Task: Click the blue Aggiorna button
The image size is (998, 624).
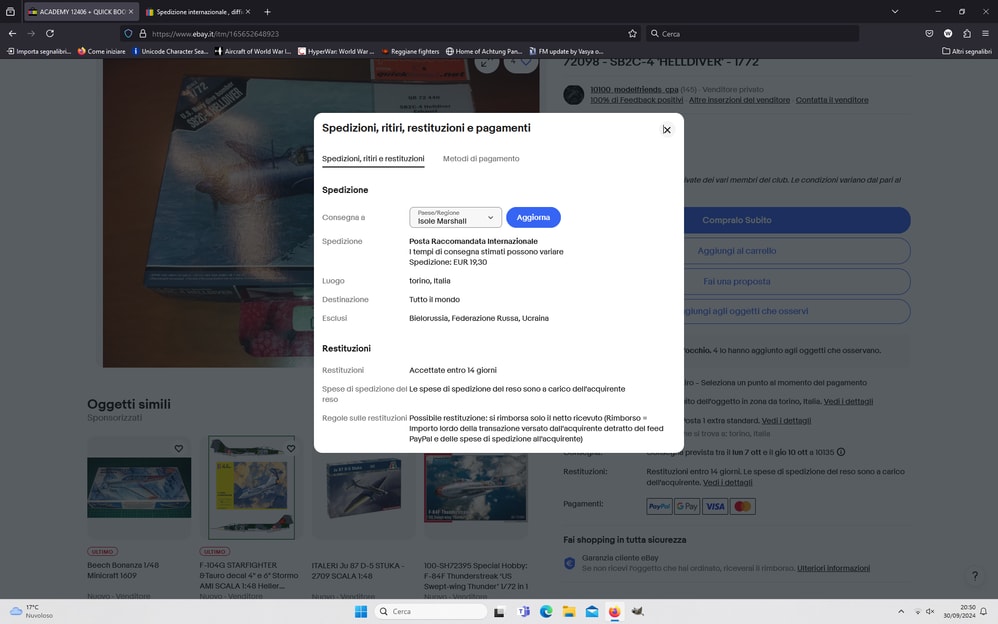Action: [533, 217]
